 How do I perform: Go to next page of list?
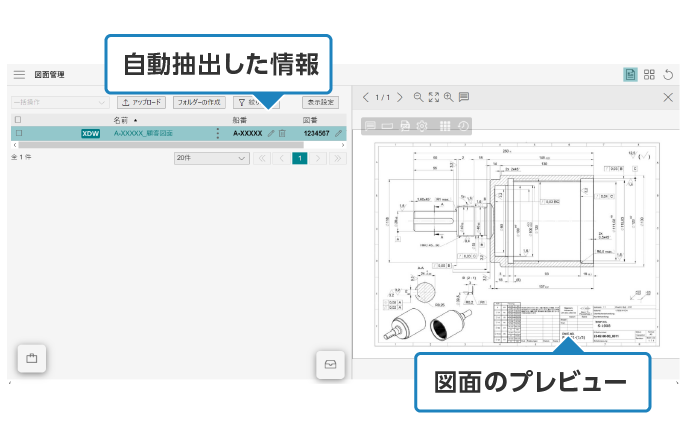point(318,158)
